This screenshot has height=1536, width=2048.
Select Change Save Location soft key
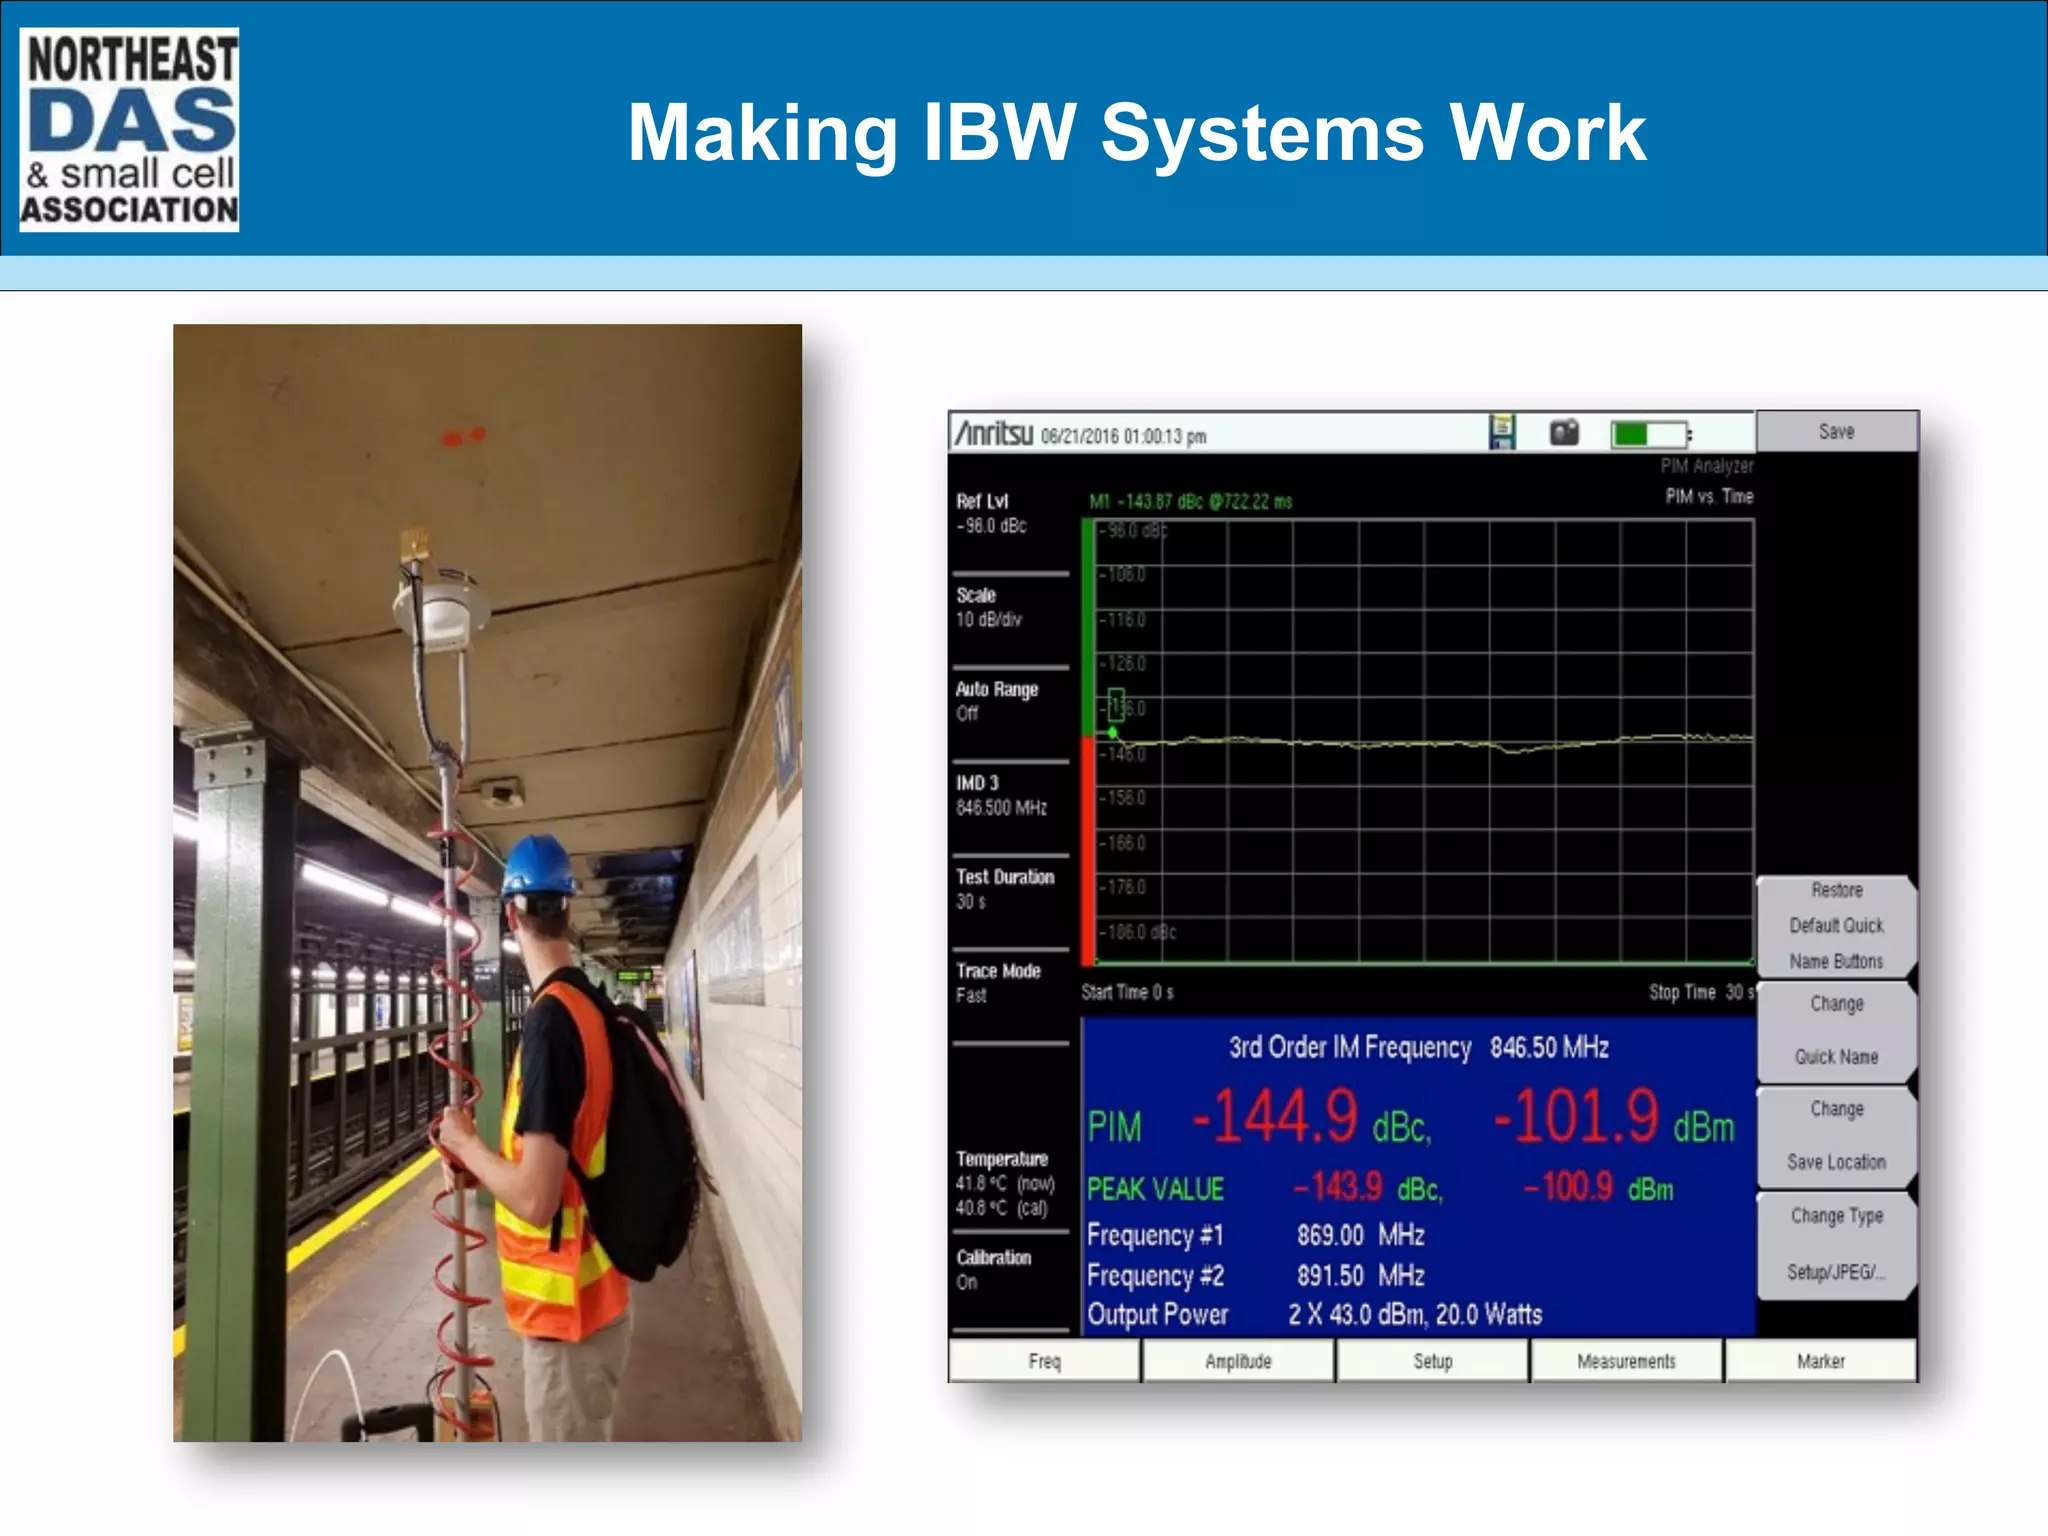click(x=1836, y=1136)
